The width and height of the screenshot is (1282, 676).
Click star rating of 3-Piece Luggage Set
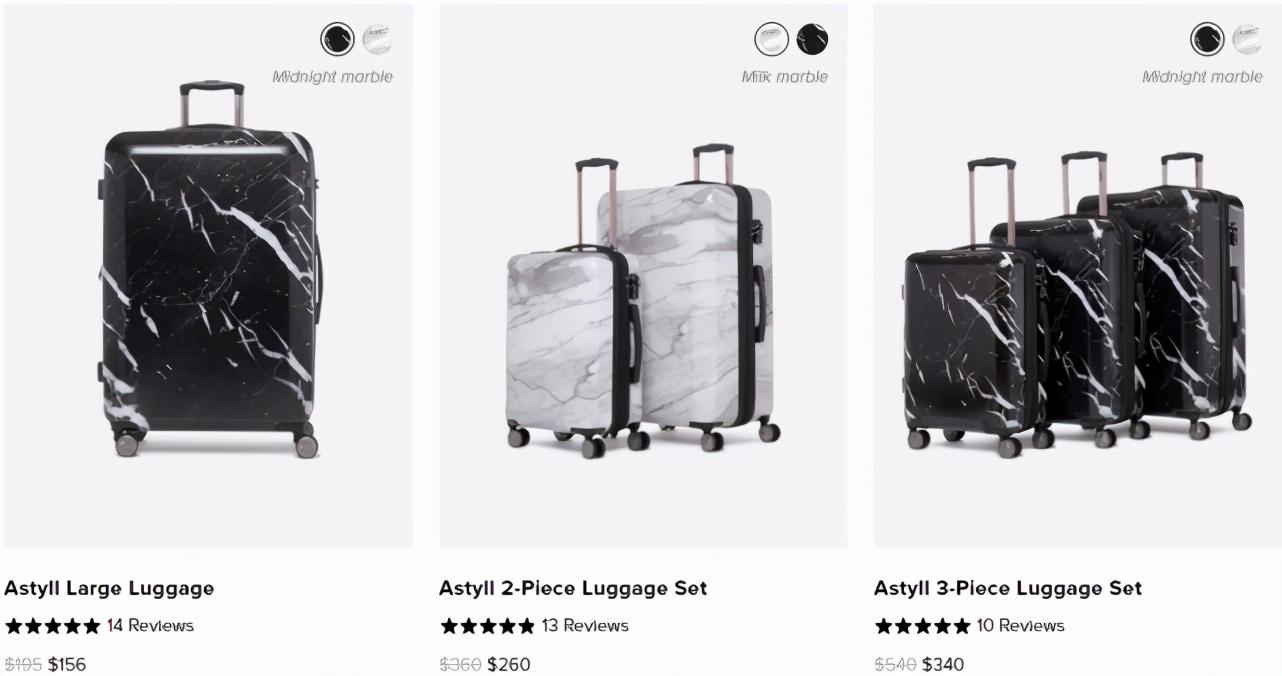pos(923,626)
